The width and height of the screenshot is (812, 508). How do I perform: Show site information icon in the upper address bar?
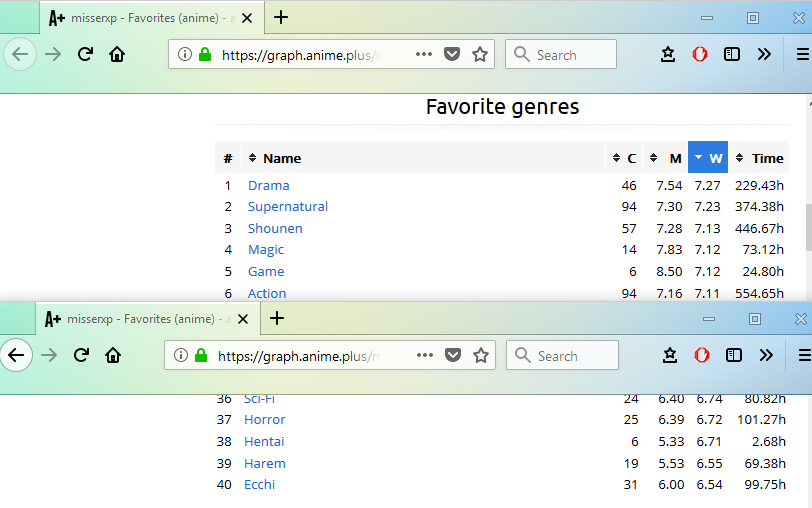coord(184,55)
